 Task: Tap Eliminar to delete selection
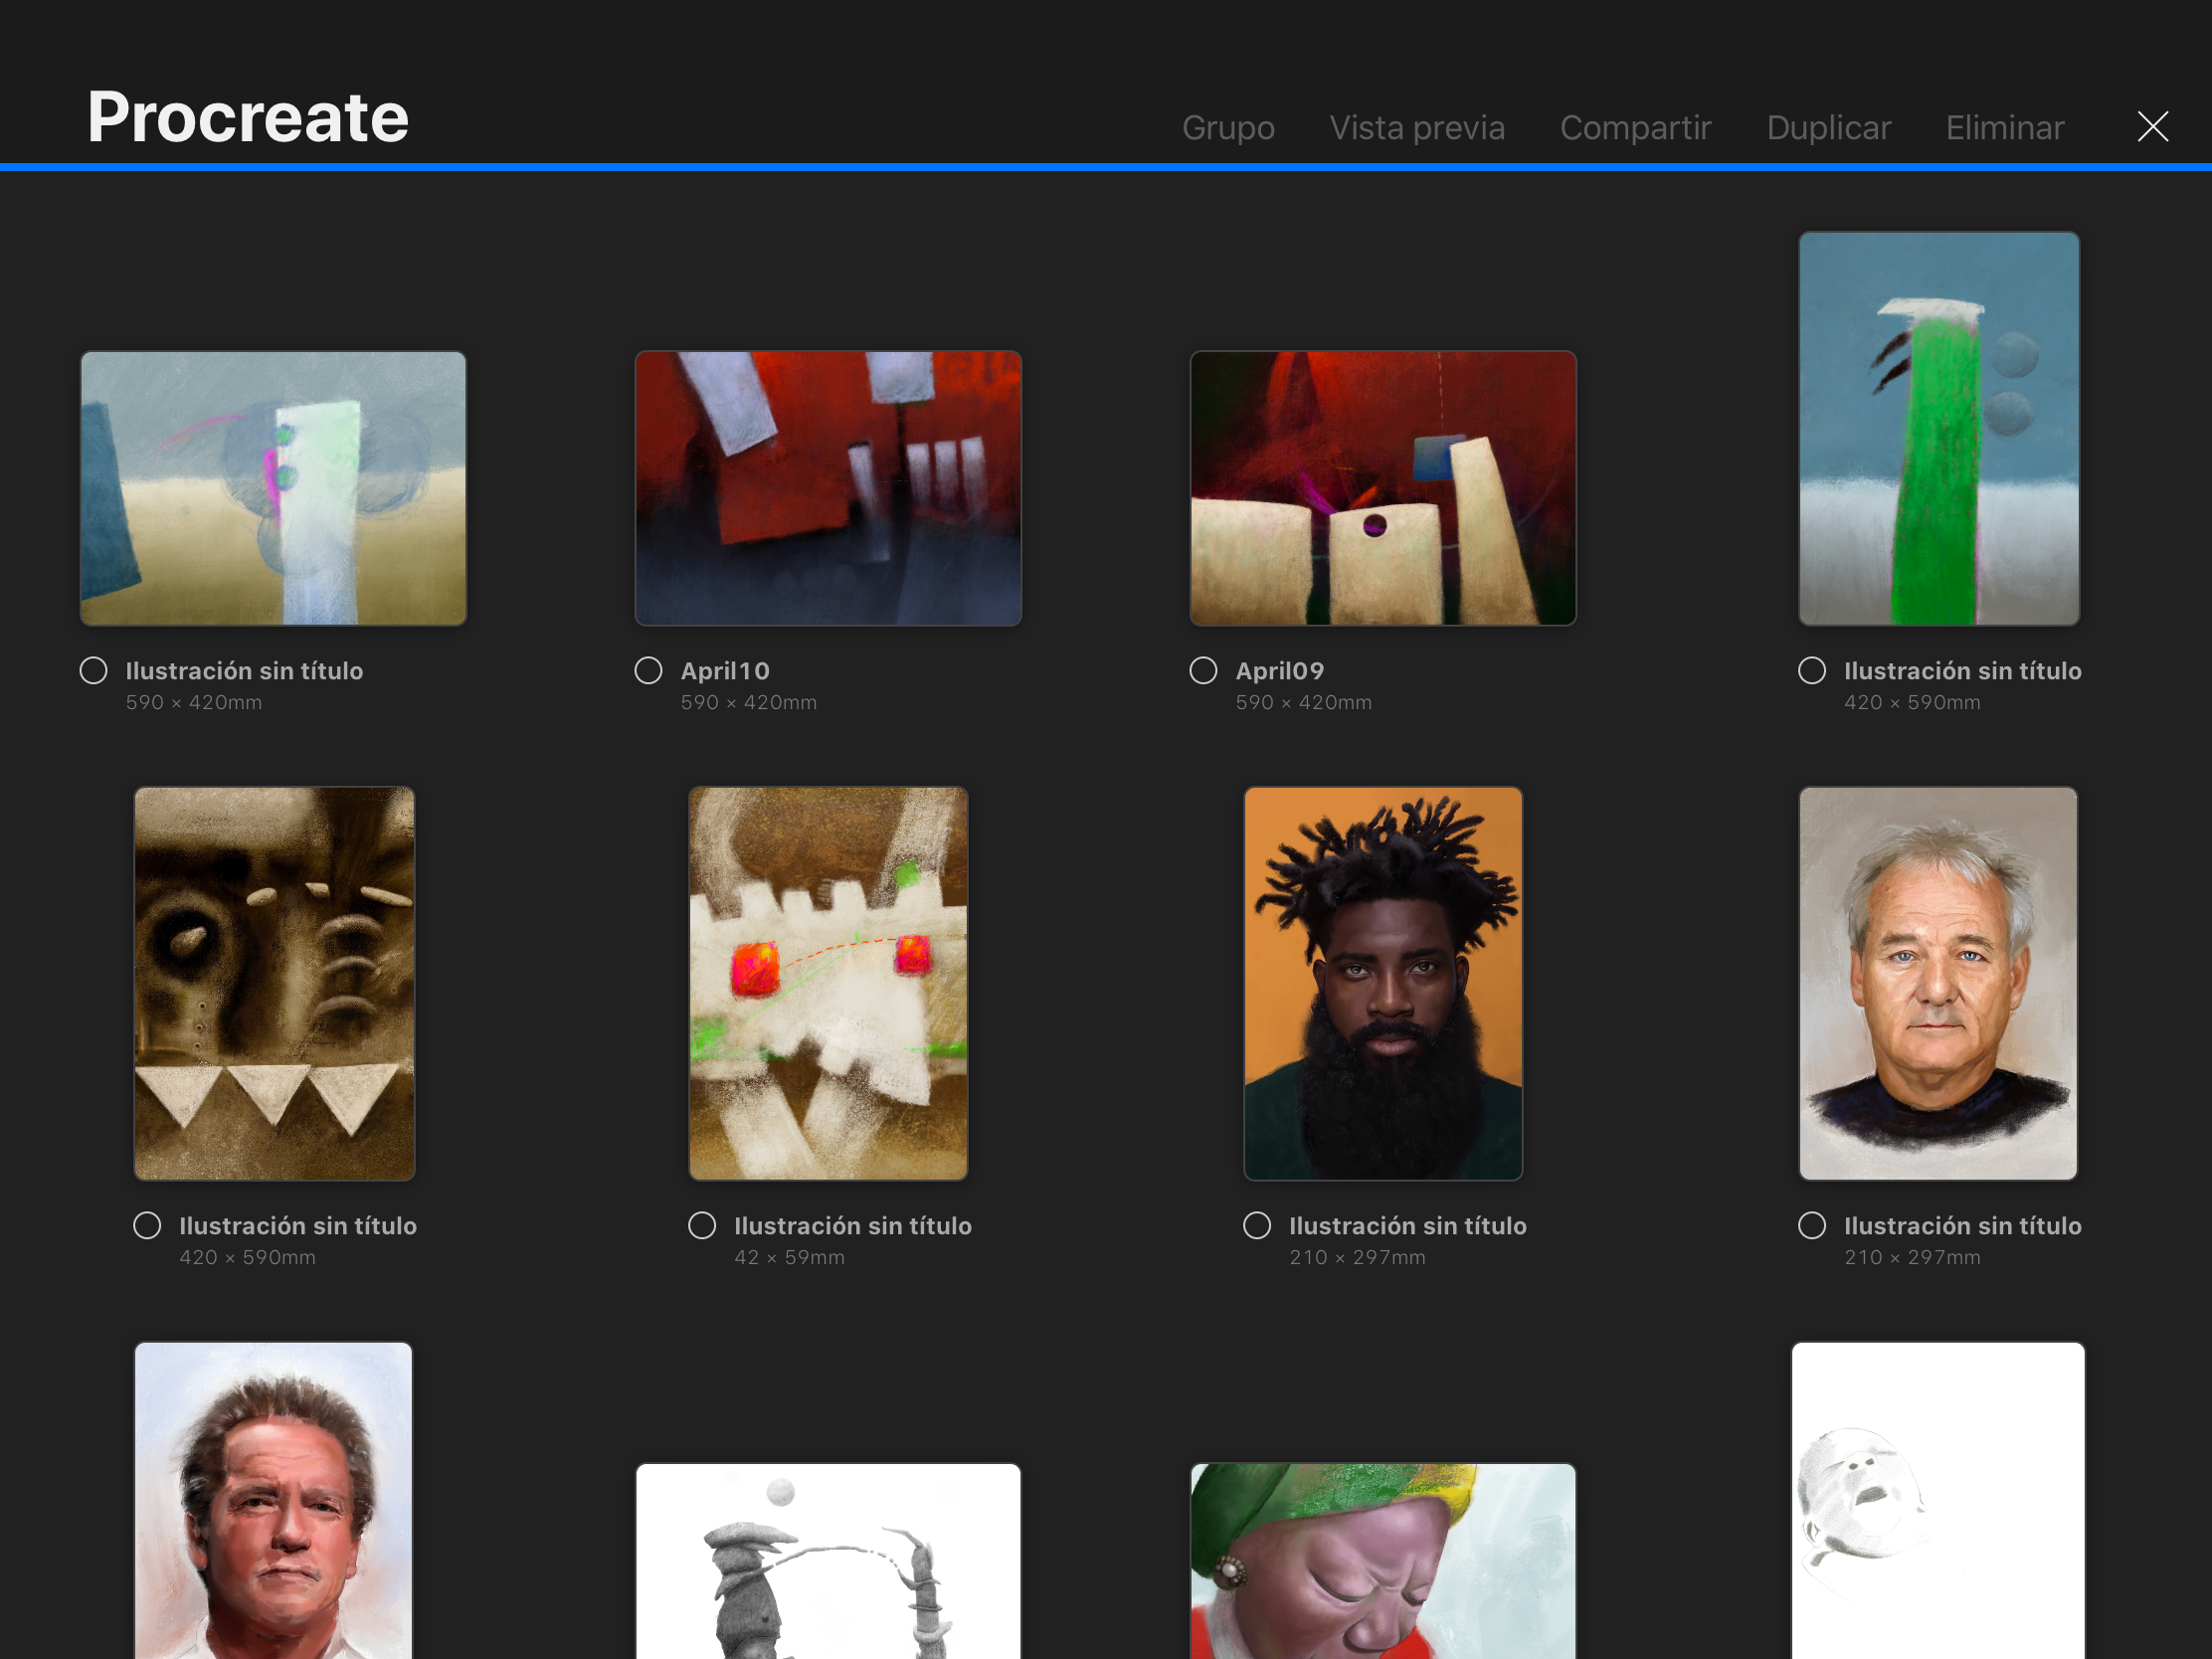2004,127
